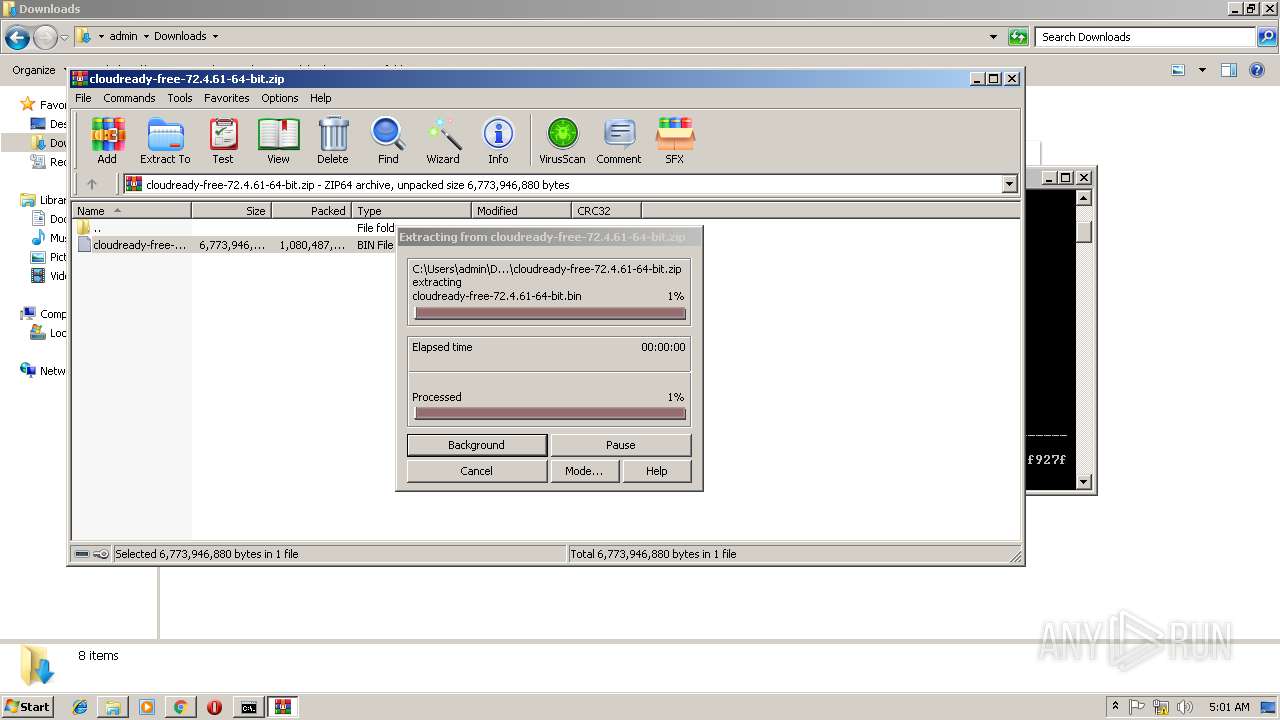Open the Help menu
The height and width of the screenshot is (720, 1280).
(320, 98)
